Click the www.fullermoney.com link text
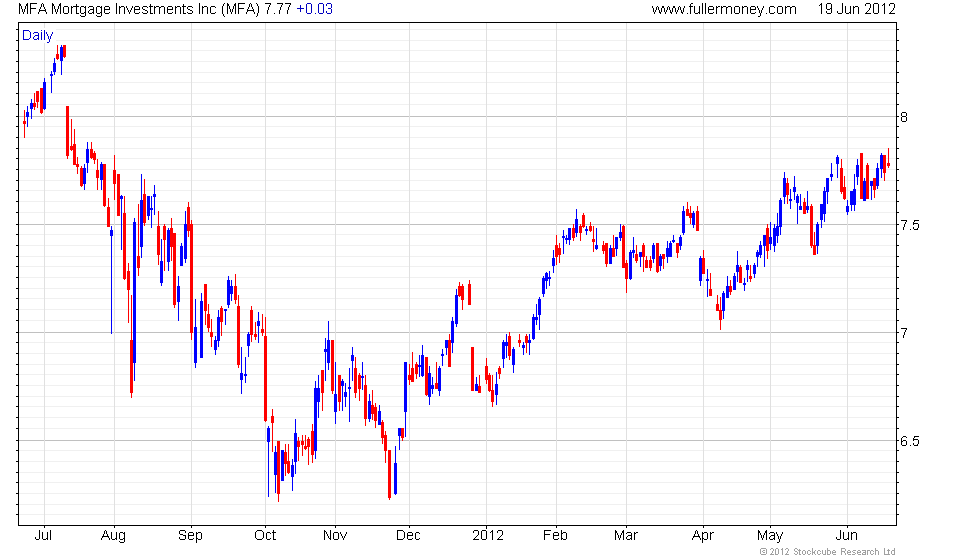Viewport: 980px width, 560px height. click(x=724, y=9)
